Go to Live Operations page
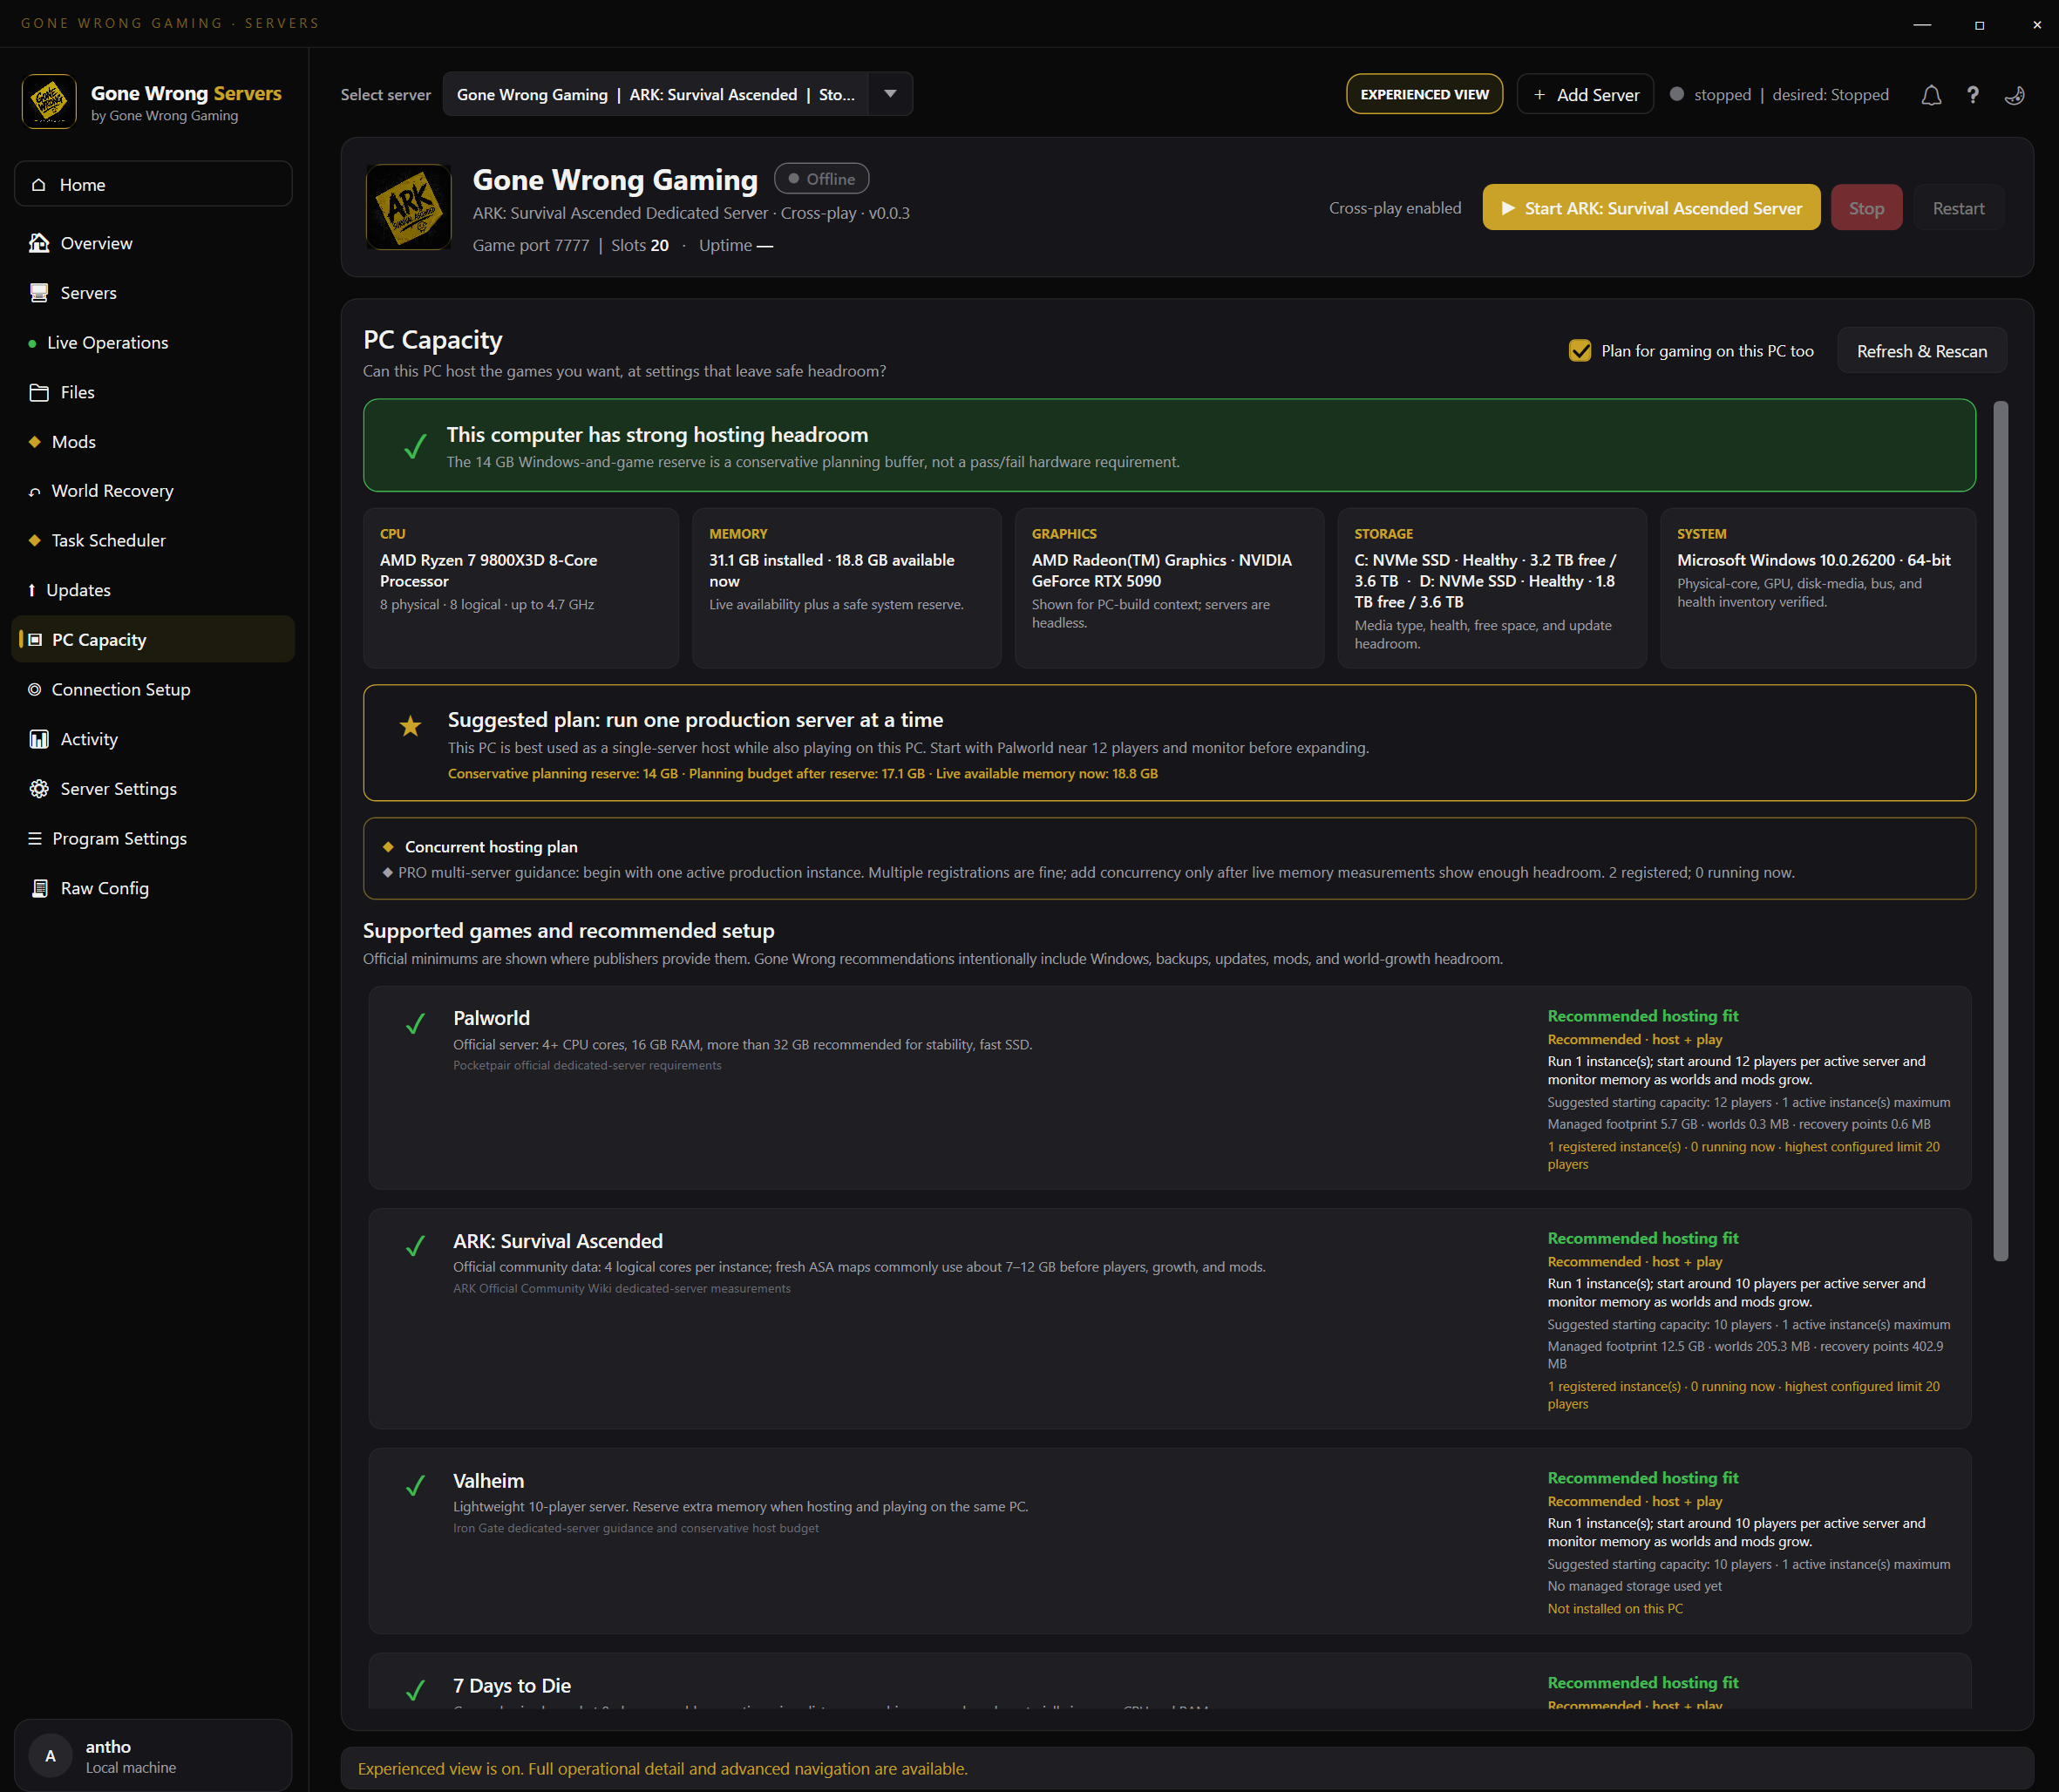 point(153,343)
